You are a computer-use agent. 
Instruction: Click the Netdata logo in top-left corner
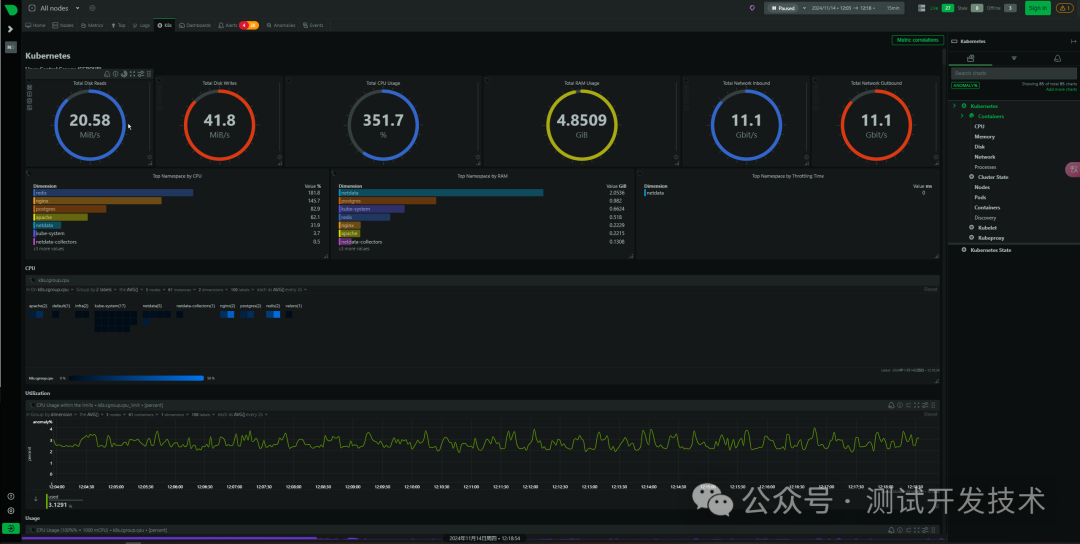(10, 8)
